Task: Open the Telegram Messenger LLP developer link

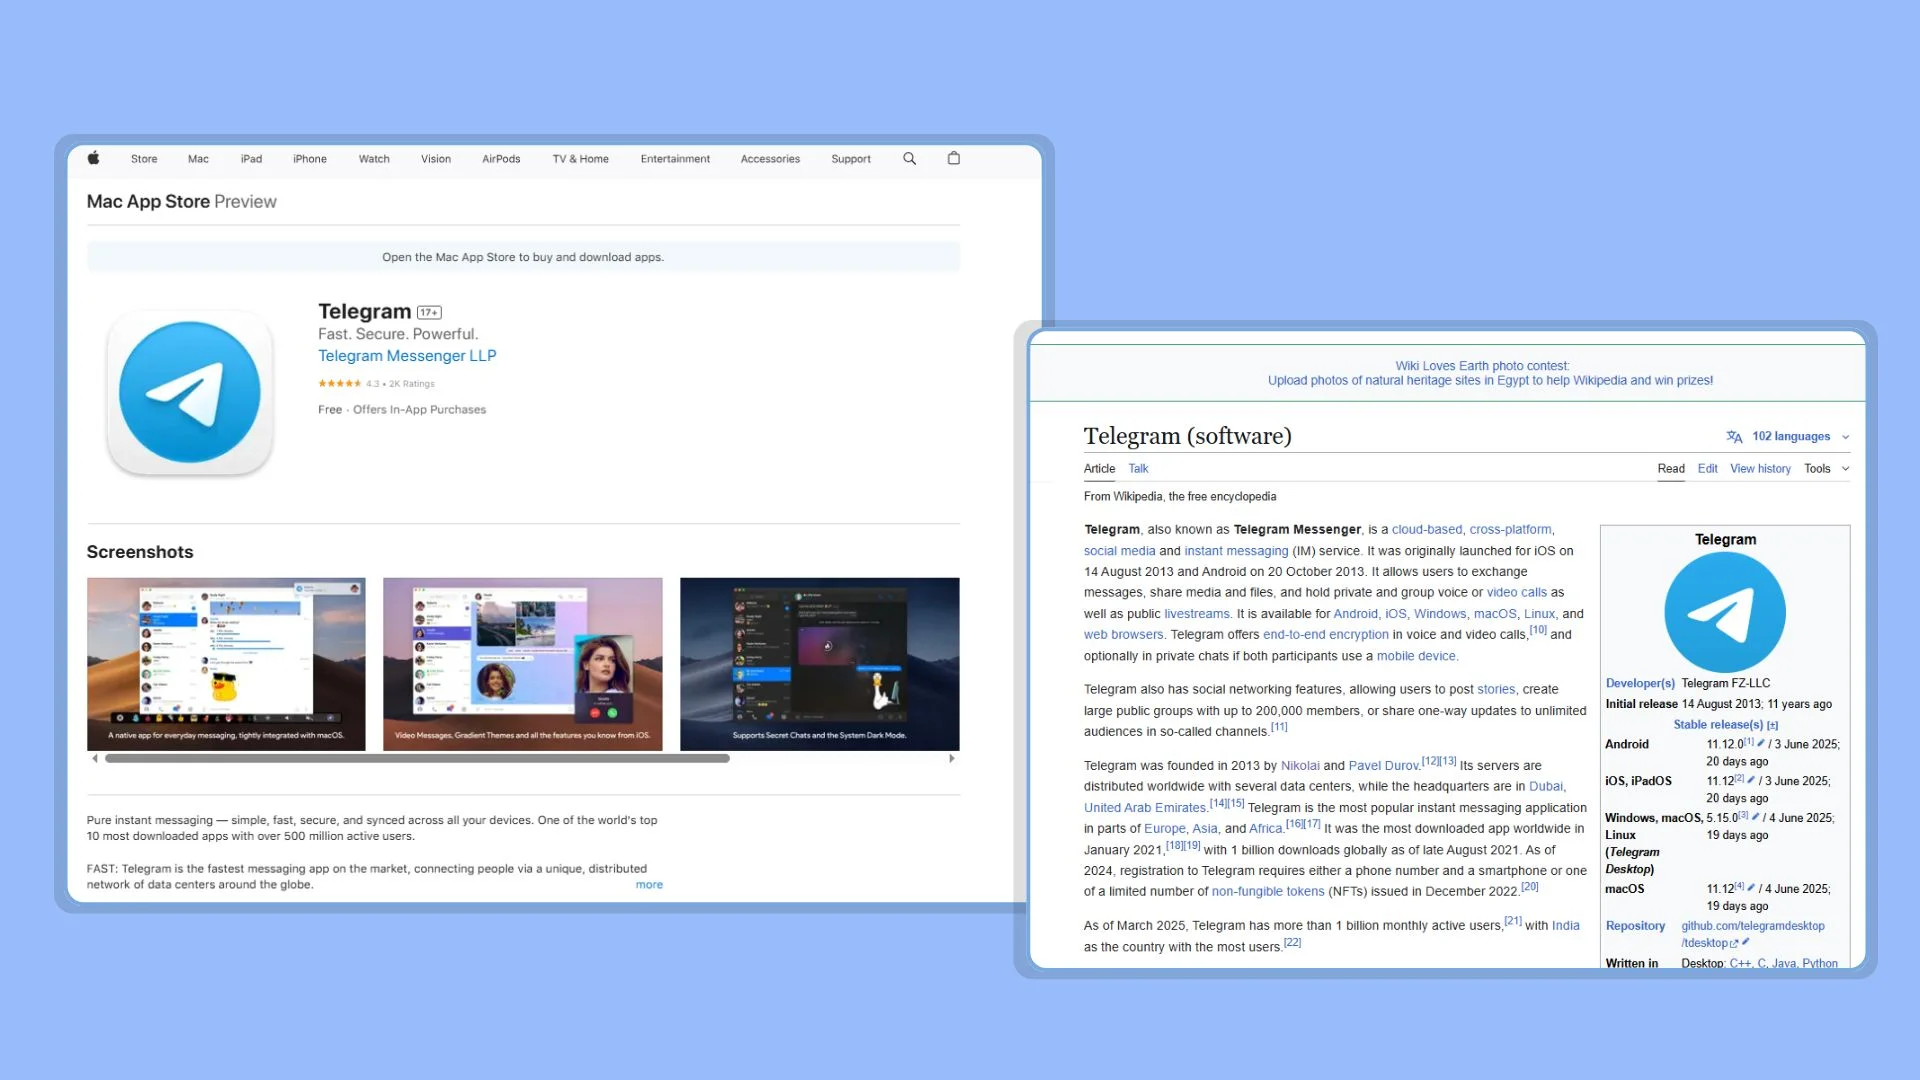Action: click(407, 356)
